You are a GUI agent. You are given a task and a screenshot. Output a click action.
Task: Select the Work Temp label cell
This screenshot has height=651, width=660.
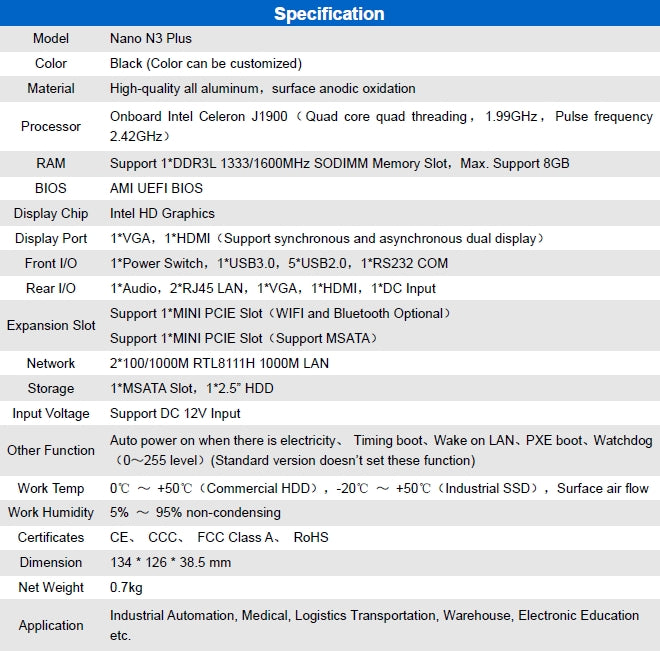[x=51, y=488]
